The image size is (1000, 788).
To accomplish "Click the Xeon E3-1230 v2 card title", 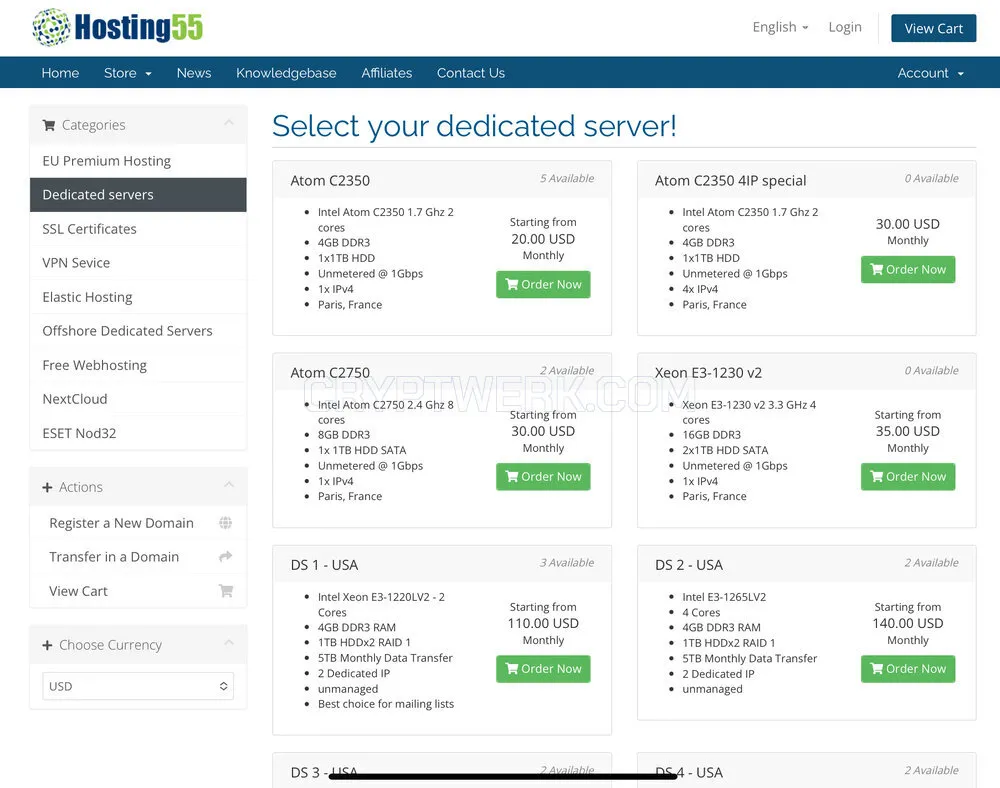I will click(708, 372).
